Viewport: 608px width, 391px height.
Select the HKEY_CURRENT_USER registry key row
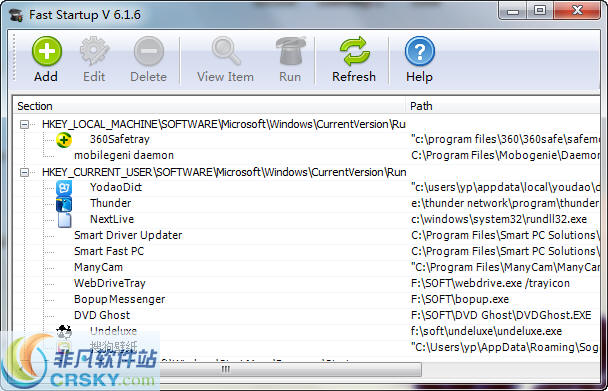coord(224,172)
